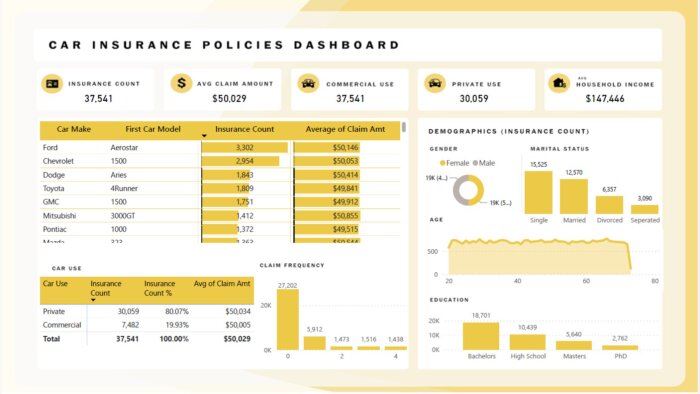The height and width of the screenshot is (394, 700).
Task: Select the claim frequency 0 bar
Action: 288,319
